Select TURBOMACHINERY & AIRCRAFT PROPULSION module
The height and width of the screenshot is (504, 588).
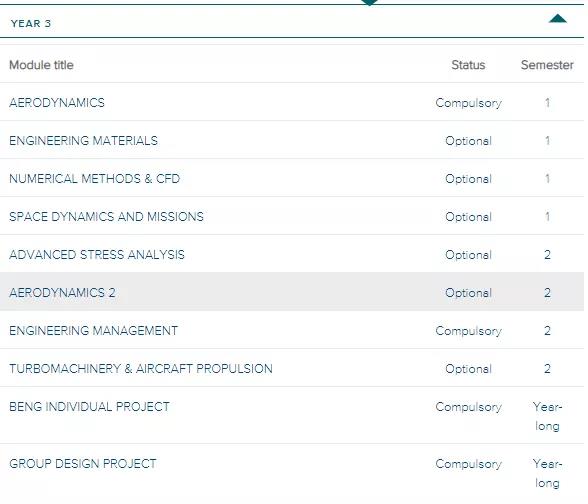tap(141, 369)
